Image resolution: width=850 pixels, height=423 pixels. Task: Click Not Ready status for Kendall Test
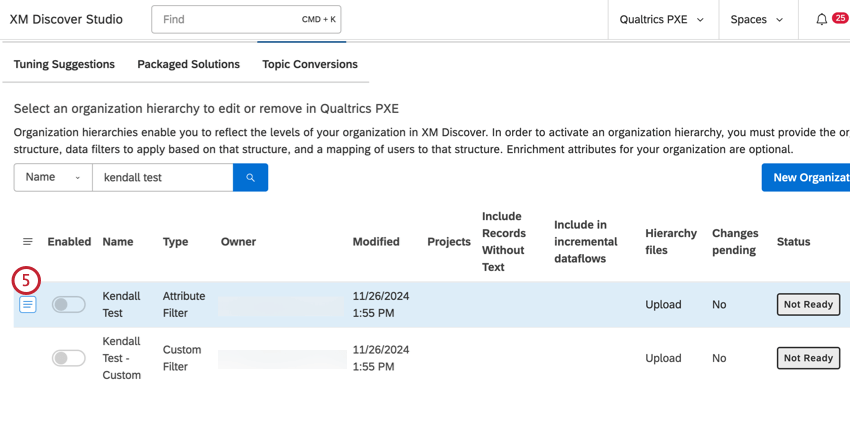click(x=808, y=304)
